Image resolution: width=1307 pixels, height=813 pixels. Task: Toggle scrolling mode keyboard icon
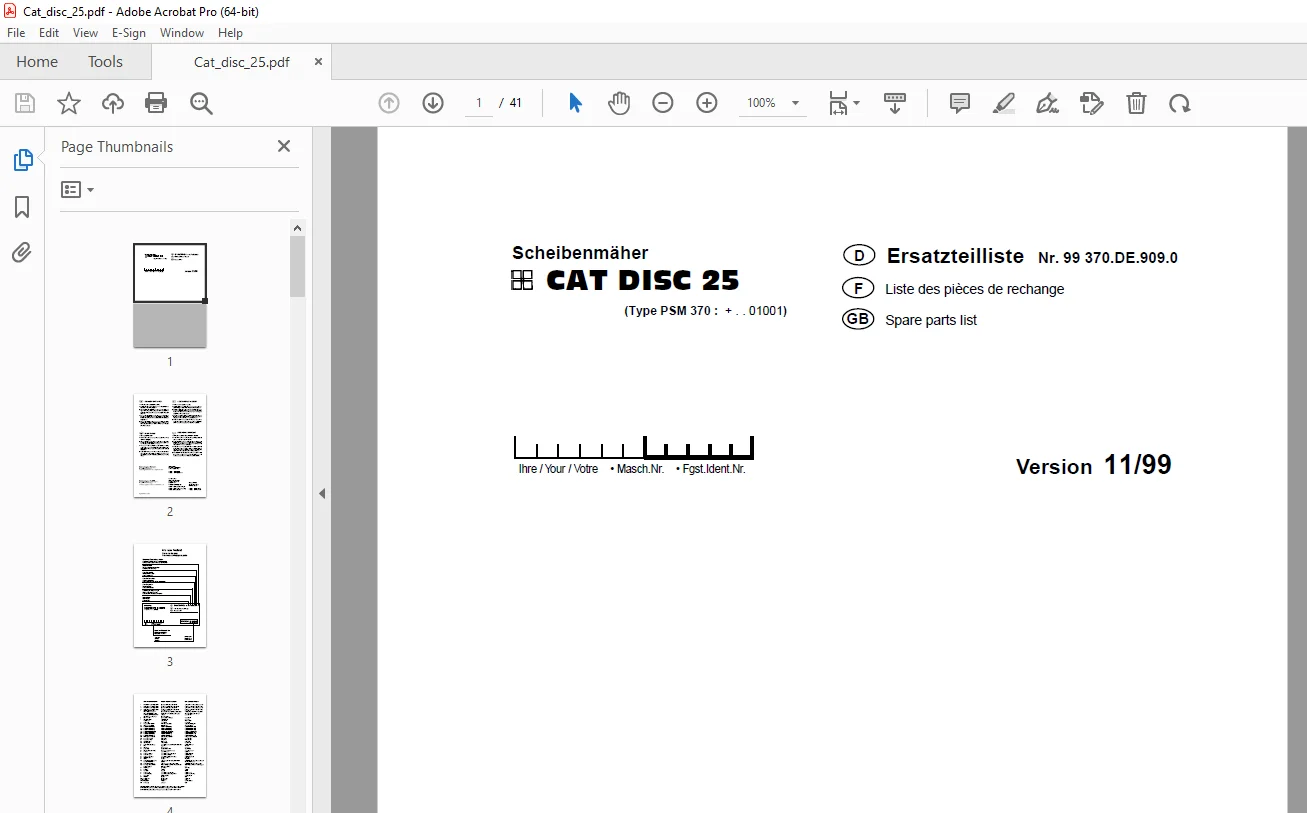[x=895, y=103]
